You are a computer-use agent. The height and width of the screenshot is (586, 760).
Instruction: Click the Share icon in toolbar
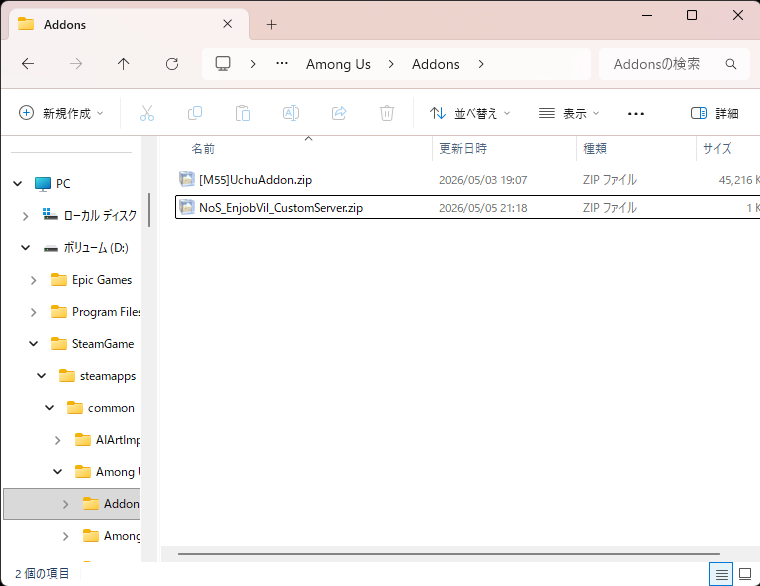click(x=339, y=113)
